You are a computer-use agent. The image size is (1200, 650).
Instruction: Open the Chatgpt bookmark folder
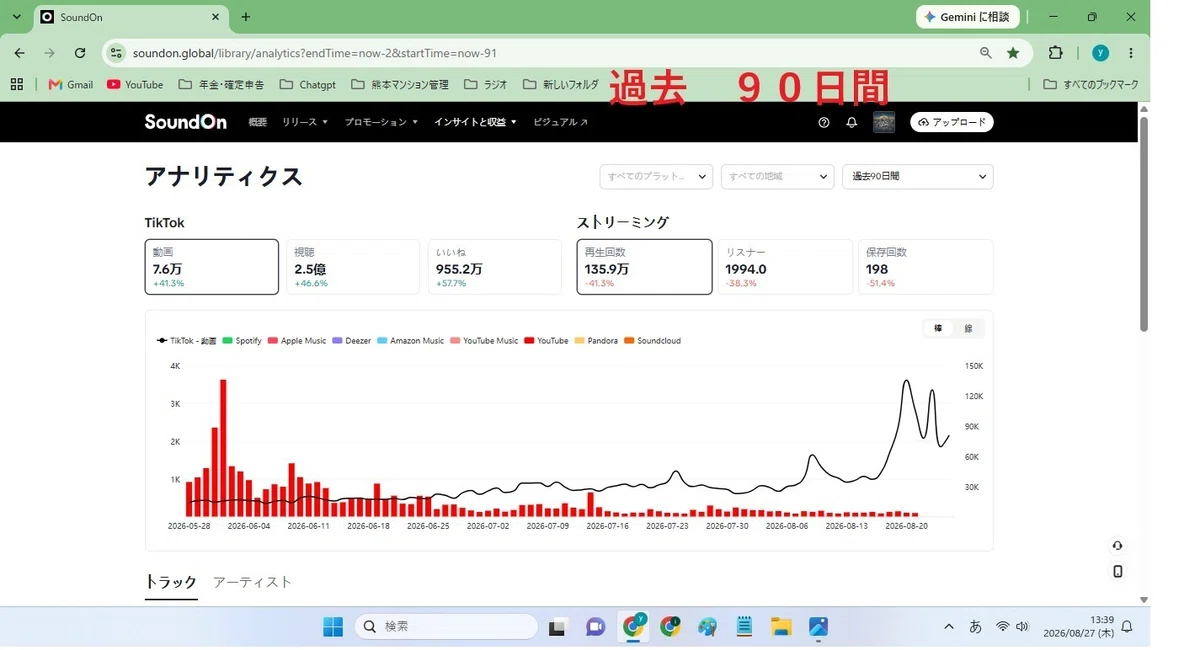(308, 85)
